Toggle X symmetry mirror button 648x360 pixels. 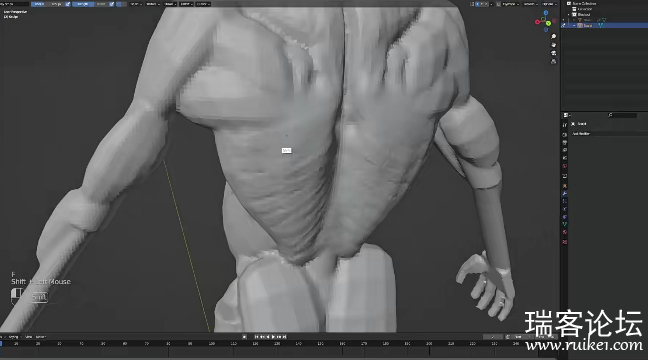[x=477, y=4]
